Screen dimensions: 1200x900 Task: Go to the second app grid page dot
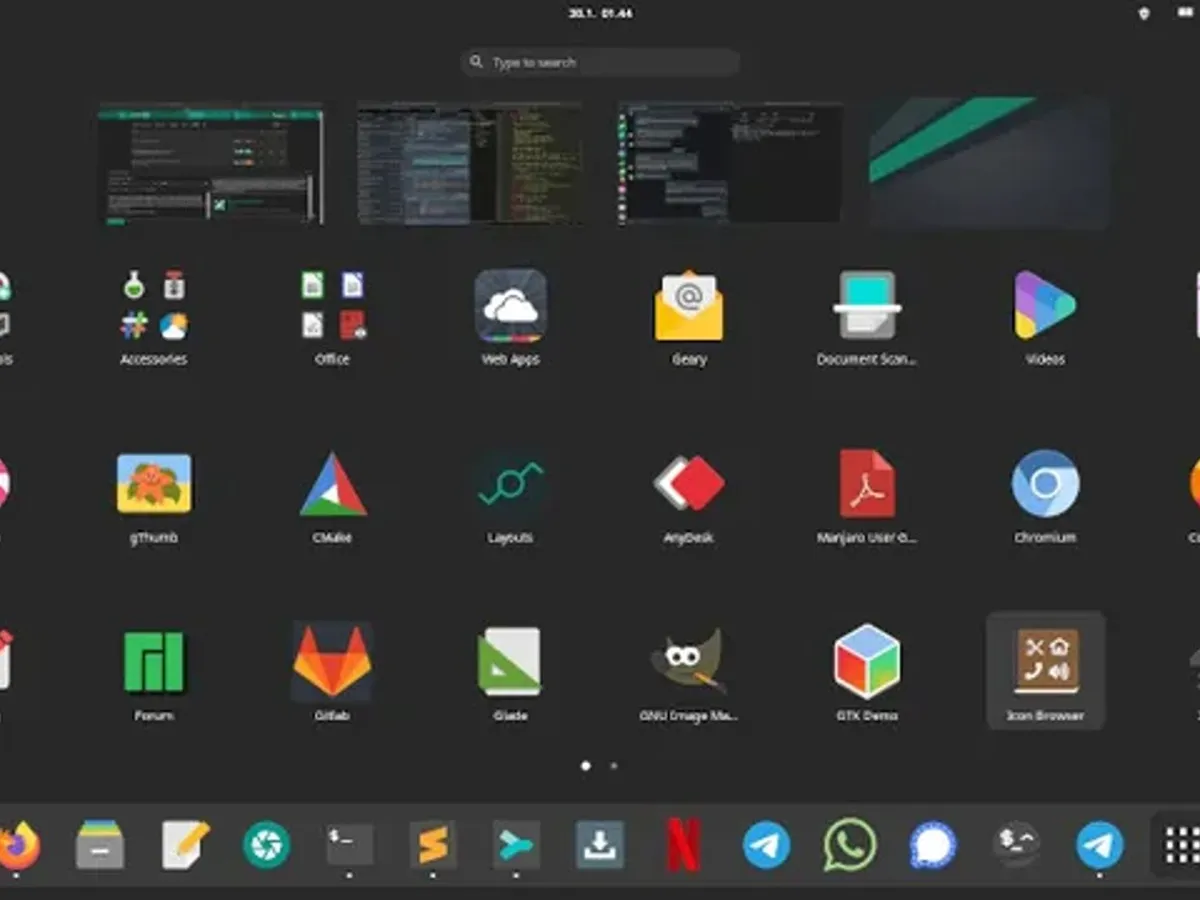coord(613,766)
